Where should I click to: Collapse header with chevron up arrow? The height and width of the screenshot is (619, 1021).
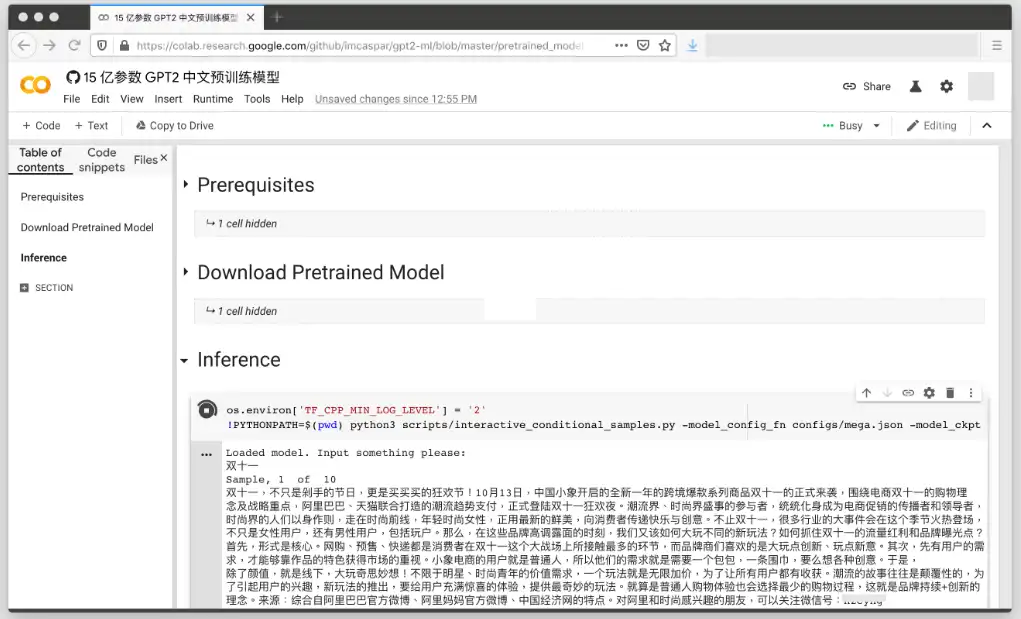(x=987, y=126)
